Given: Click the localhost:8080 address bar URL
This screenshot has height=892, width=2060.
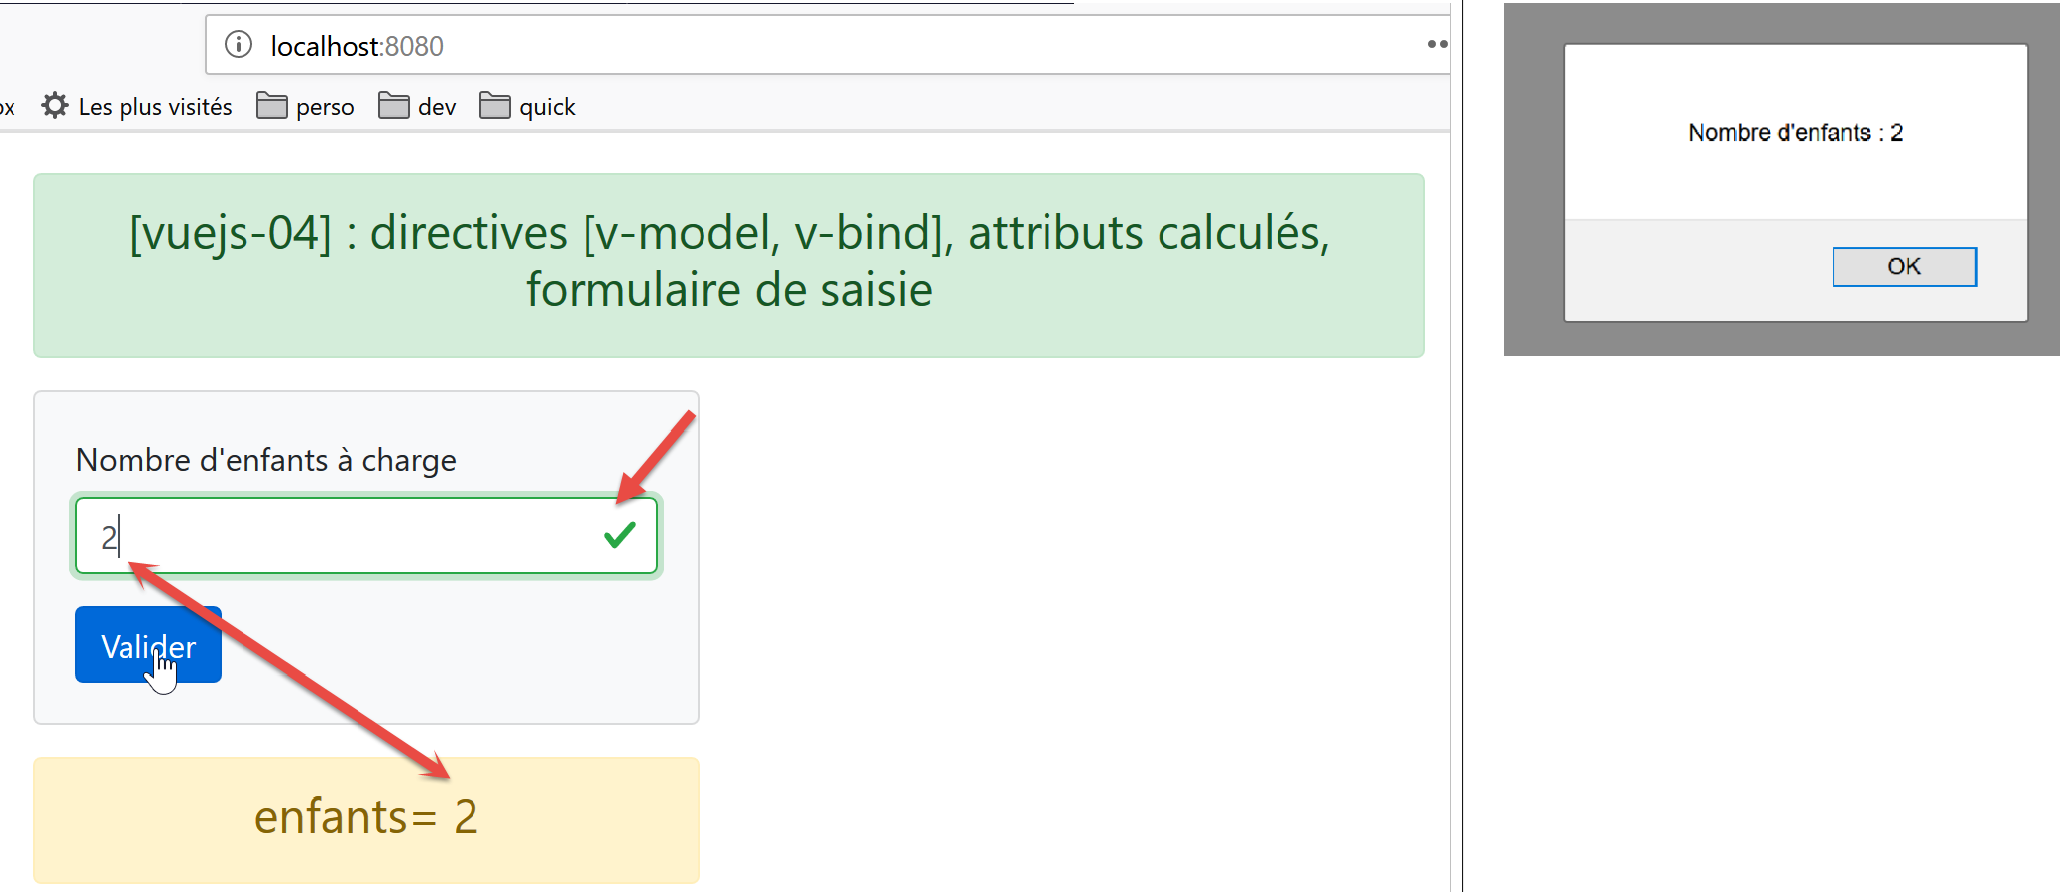Looking at the screenshot, I should (357, 46).
